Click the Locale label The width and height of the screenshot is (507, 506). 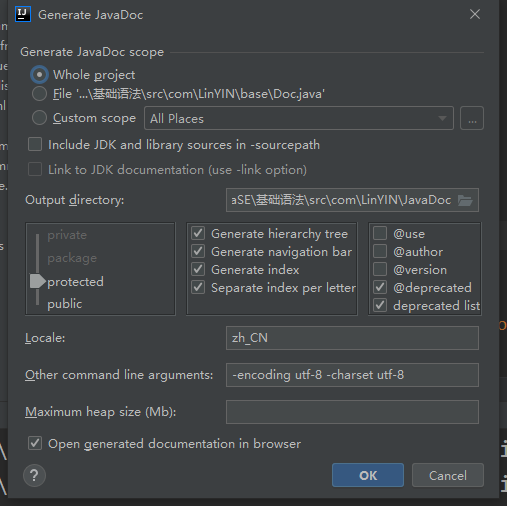pyautogui.click(x=45, y=338)
